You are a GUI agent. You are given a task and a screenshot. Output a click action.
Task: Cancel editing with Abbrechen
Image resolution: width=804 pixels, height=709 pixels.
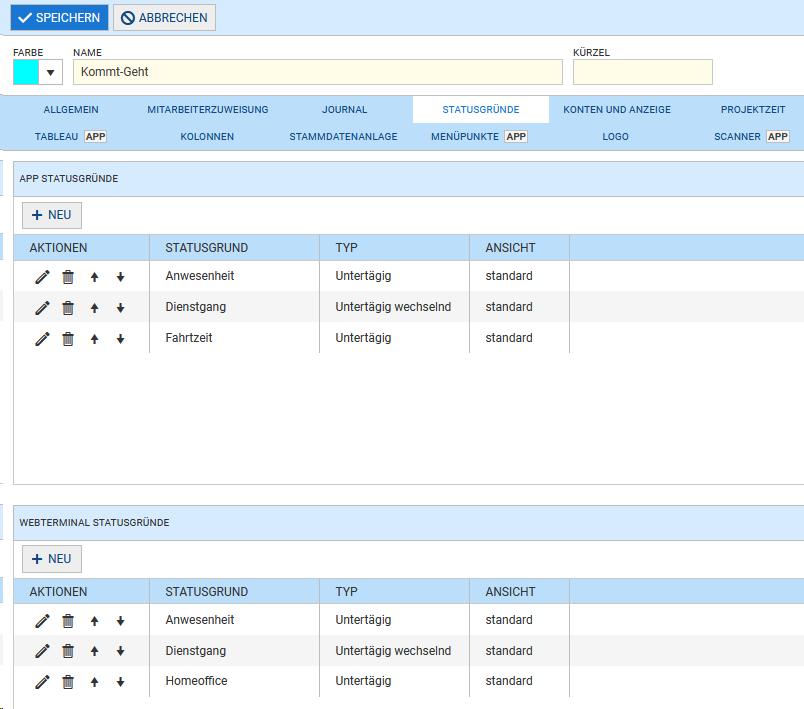click(x=164, y=17)
